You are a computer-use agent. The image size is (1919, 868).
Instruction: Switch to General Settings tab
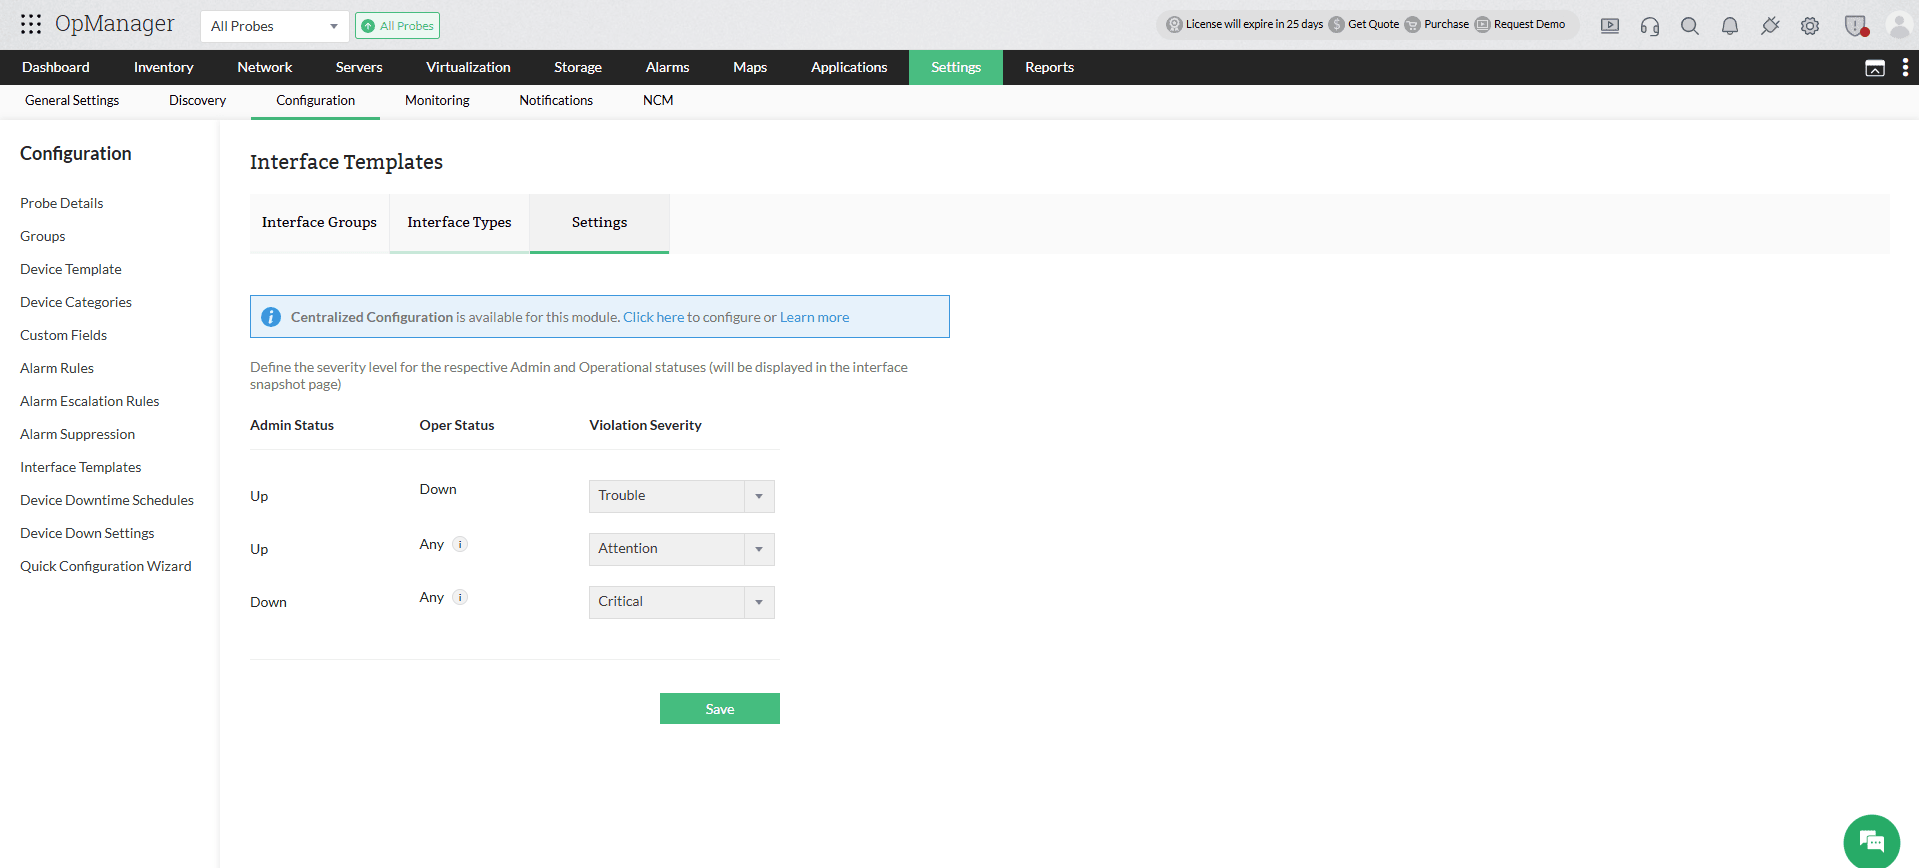(72, 101)
